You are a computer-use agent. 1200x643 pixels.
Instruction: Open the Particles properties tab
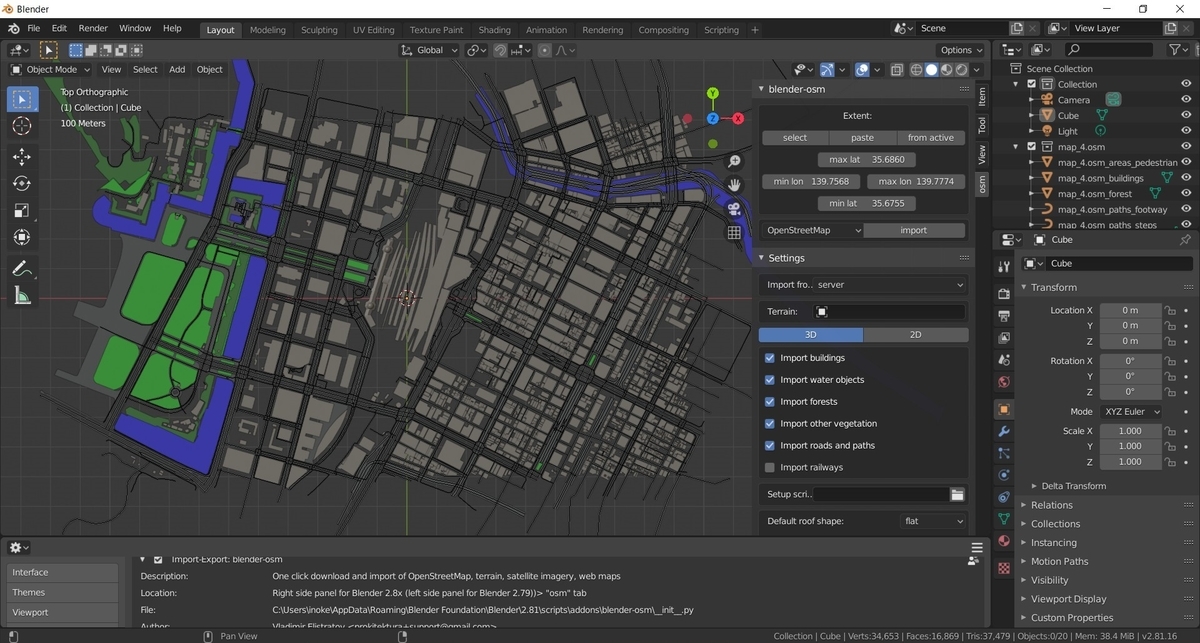1004,453
